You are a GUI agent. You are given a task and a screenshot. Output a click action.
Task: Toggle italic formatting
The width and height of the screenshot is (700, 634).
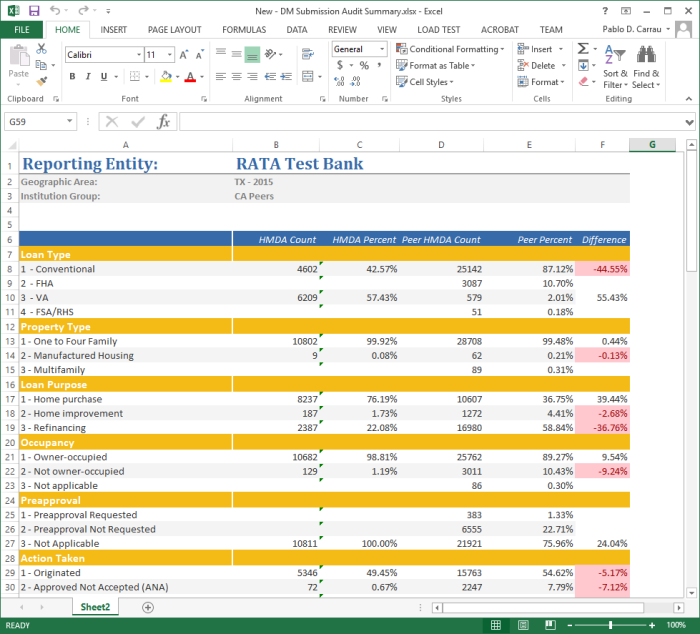[88, 77]
